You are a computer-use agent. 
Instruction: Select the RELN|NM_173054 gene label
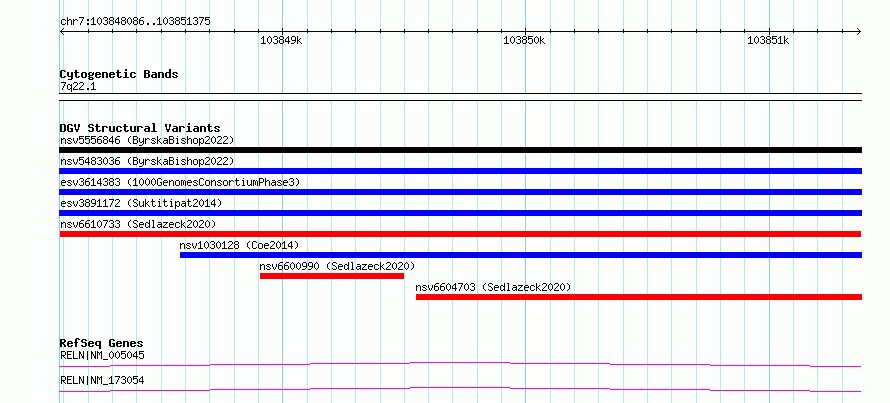[x=102, y=380]
